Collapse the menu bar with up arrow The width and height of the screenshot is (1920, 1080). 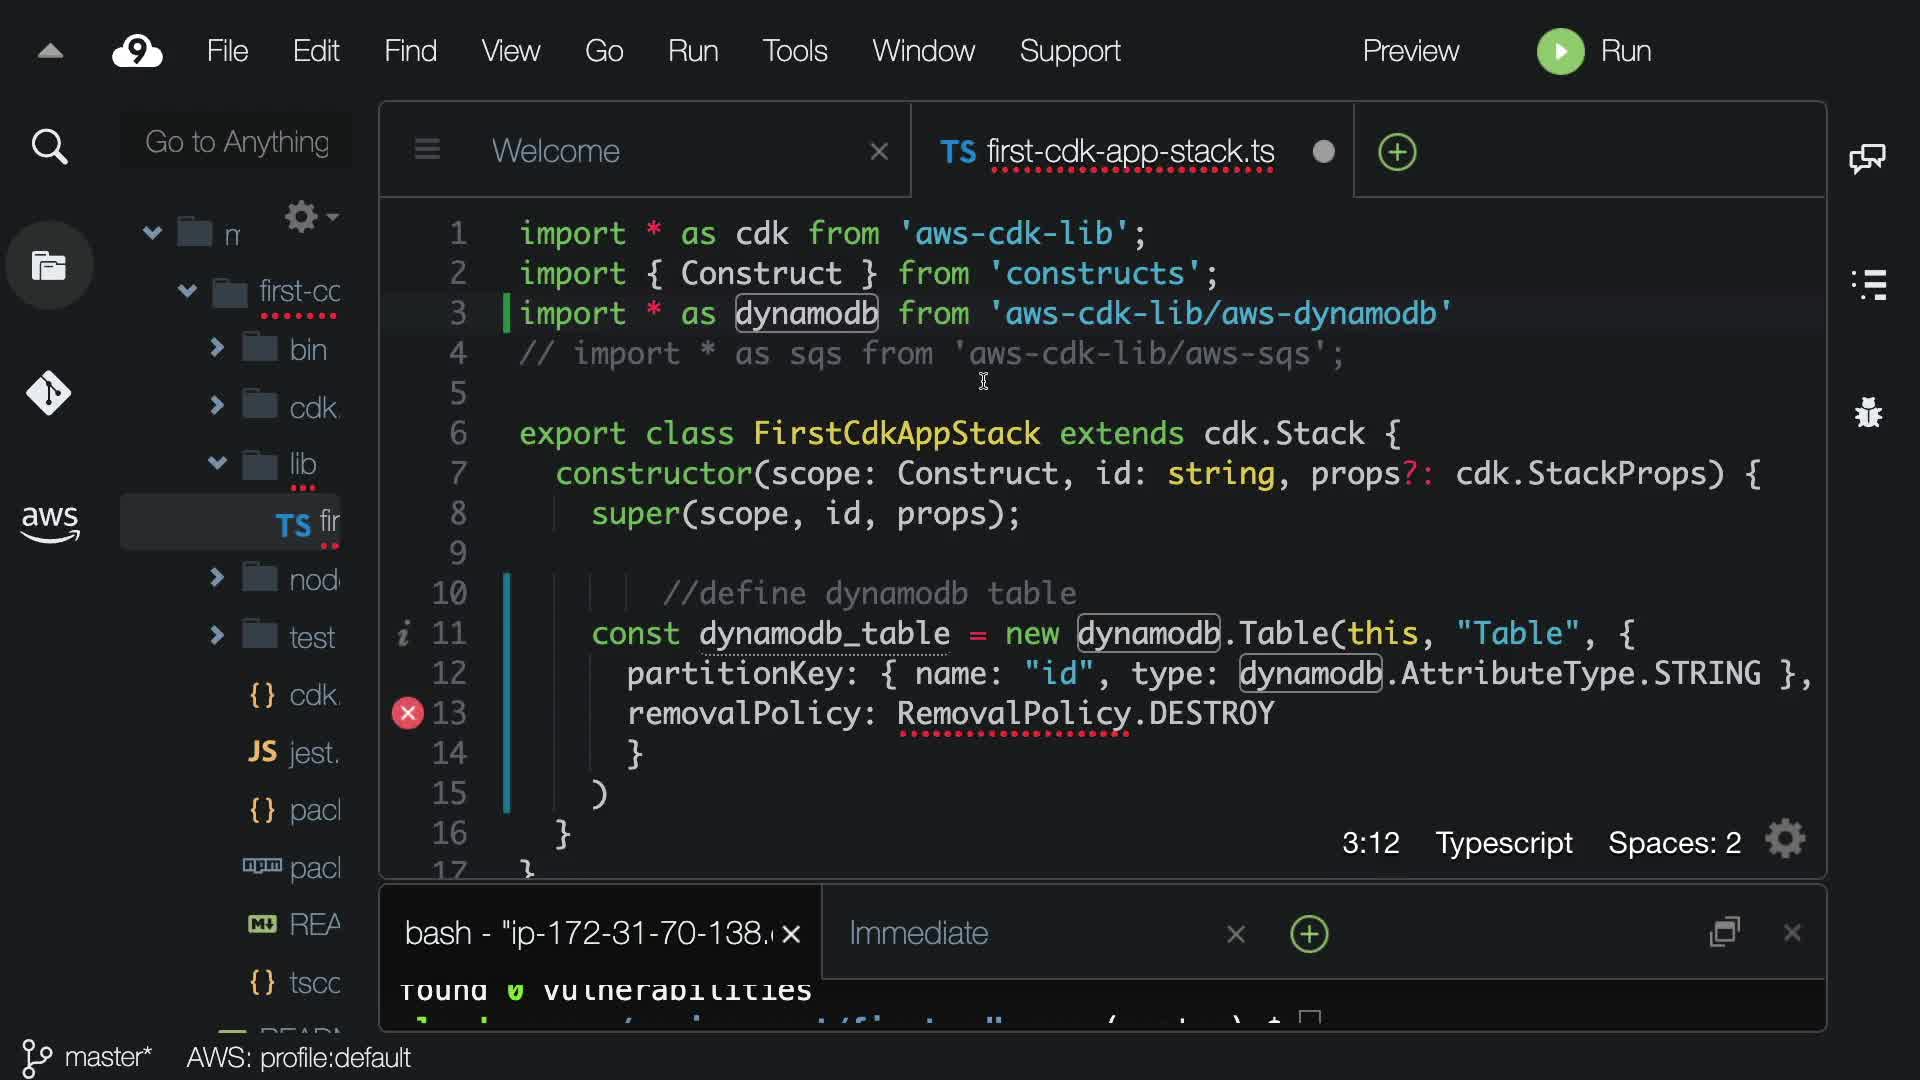50,51
